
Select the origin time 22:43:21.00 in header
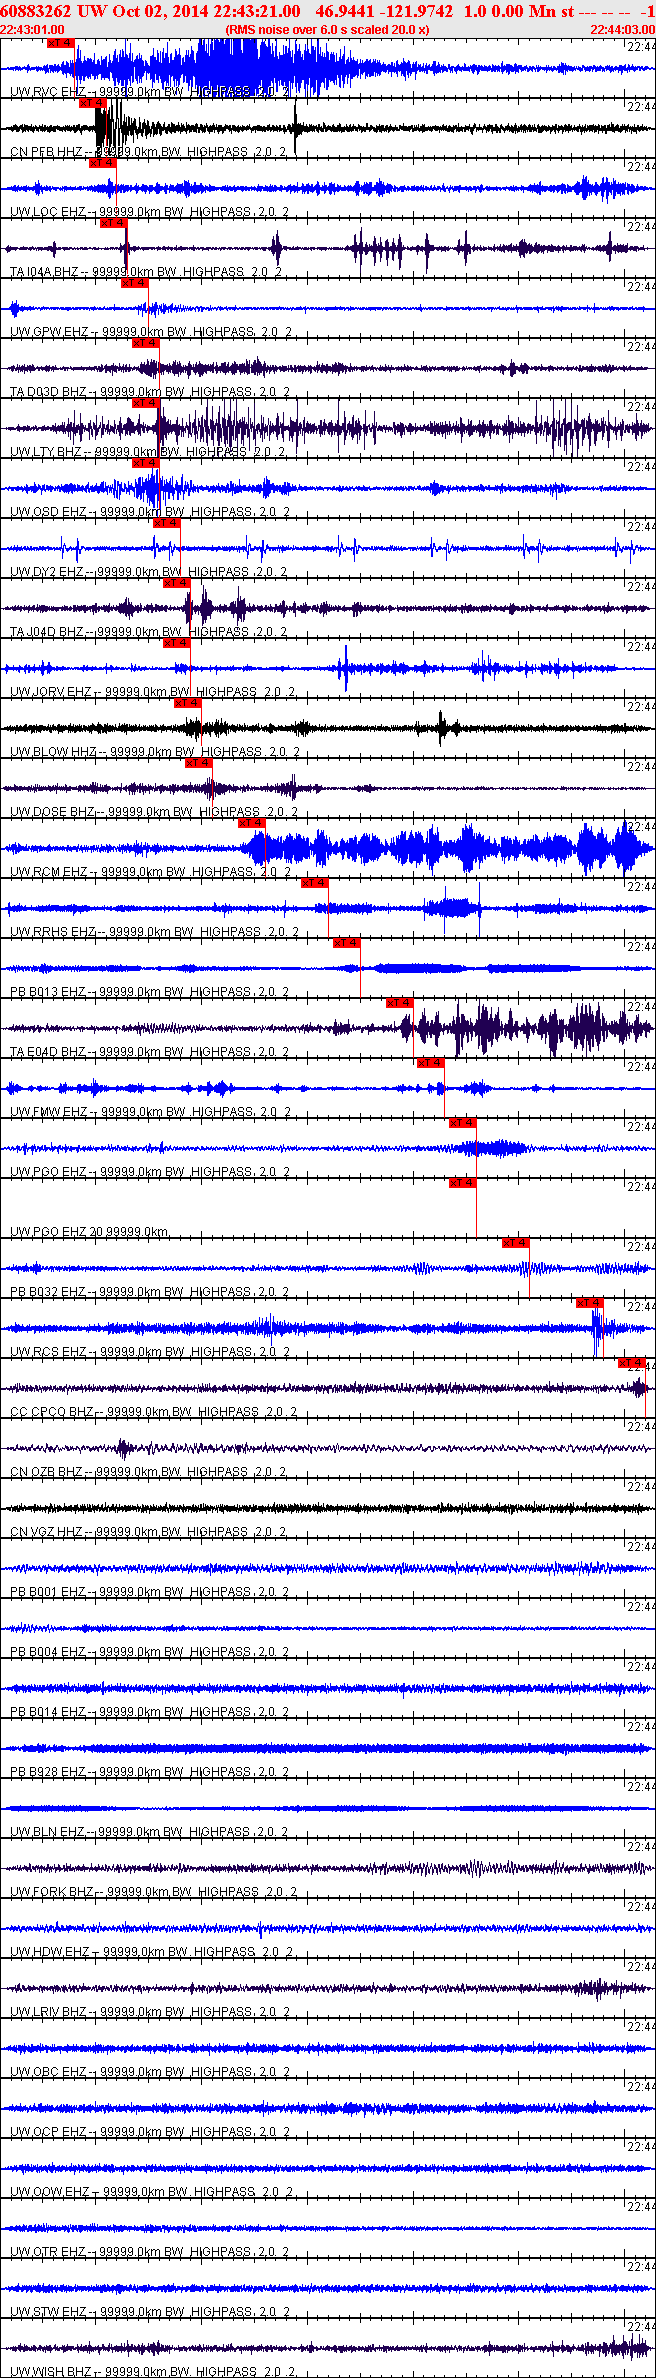tap(257, 11)
